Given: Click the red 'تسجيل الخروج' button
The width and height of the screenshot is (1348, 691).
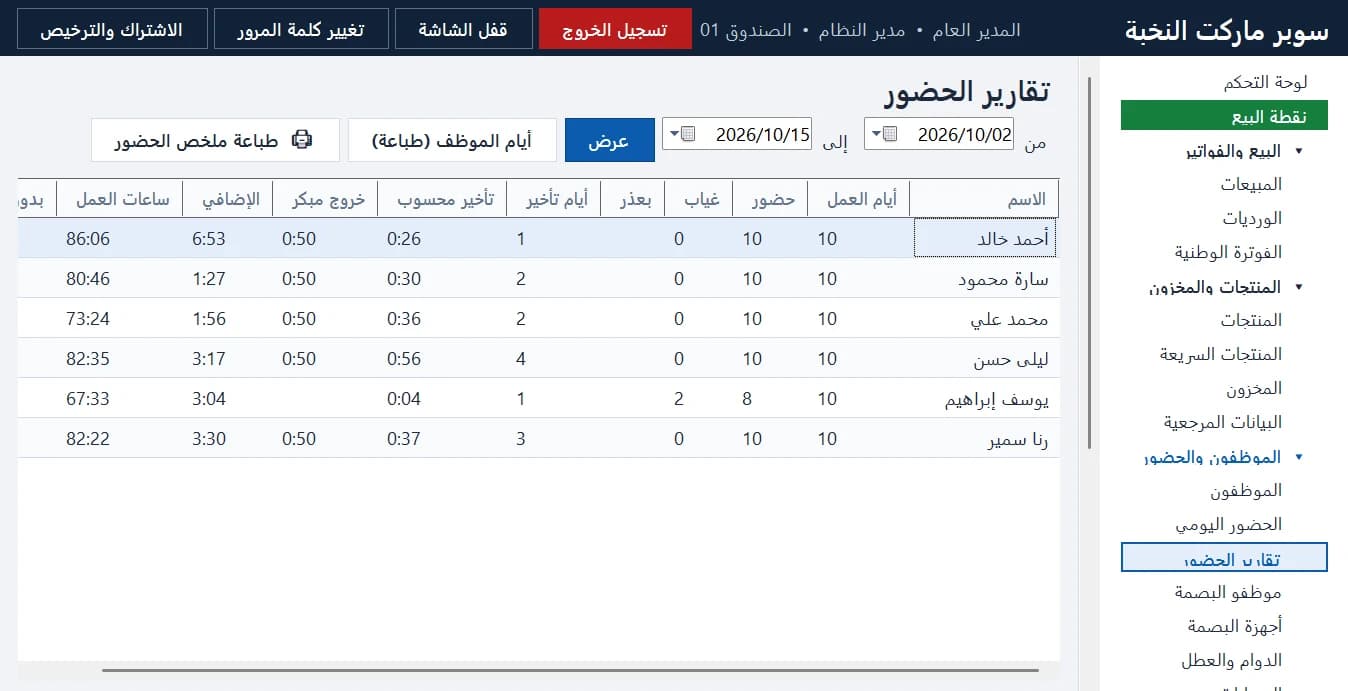Looking at the screenshot, I should coord(615,29).
